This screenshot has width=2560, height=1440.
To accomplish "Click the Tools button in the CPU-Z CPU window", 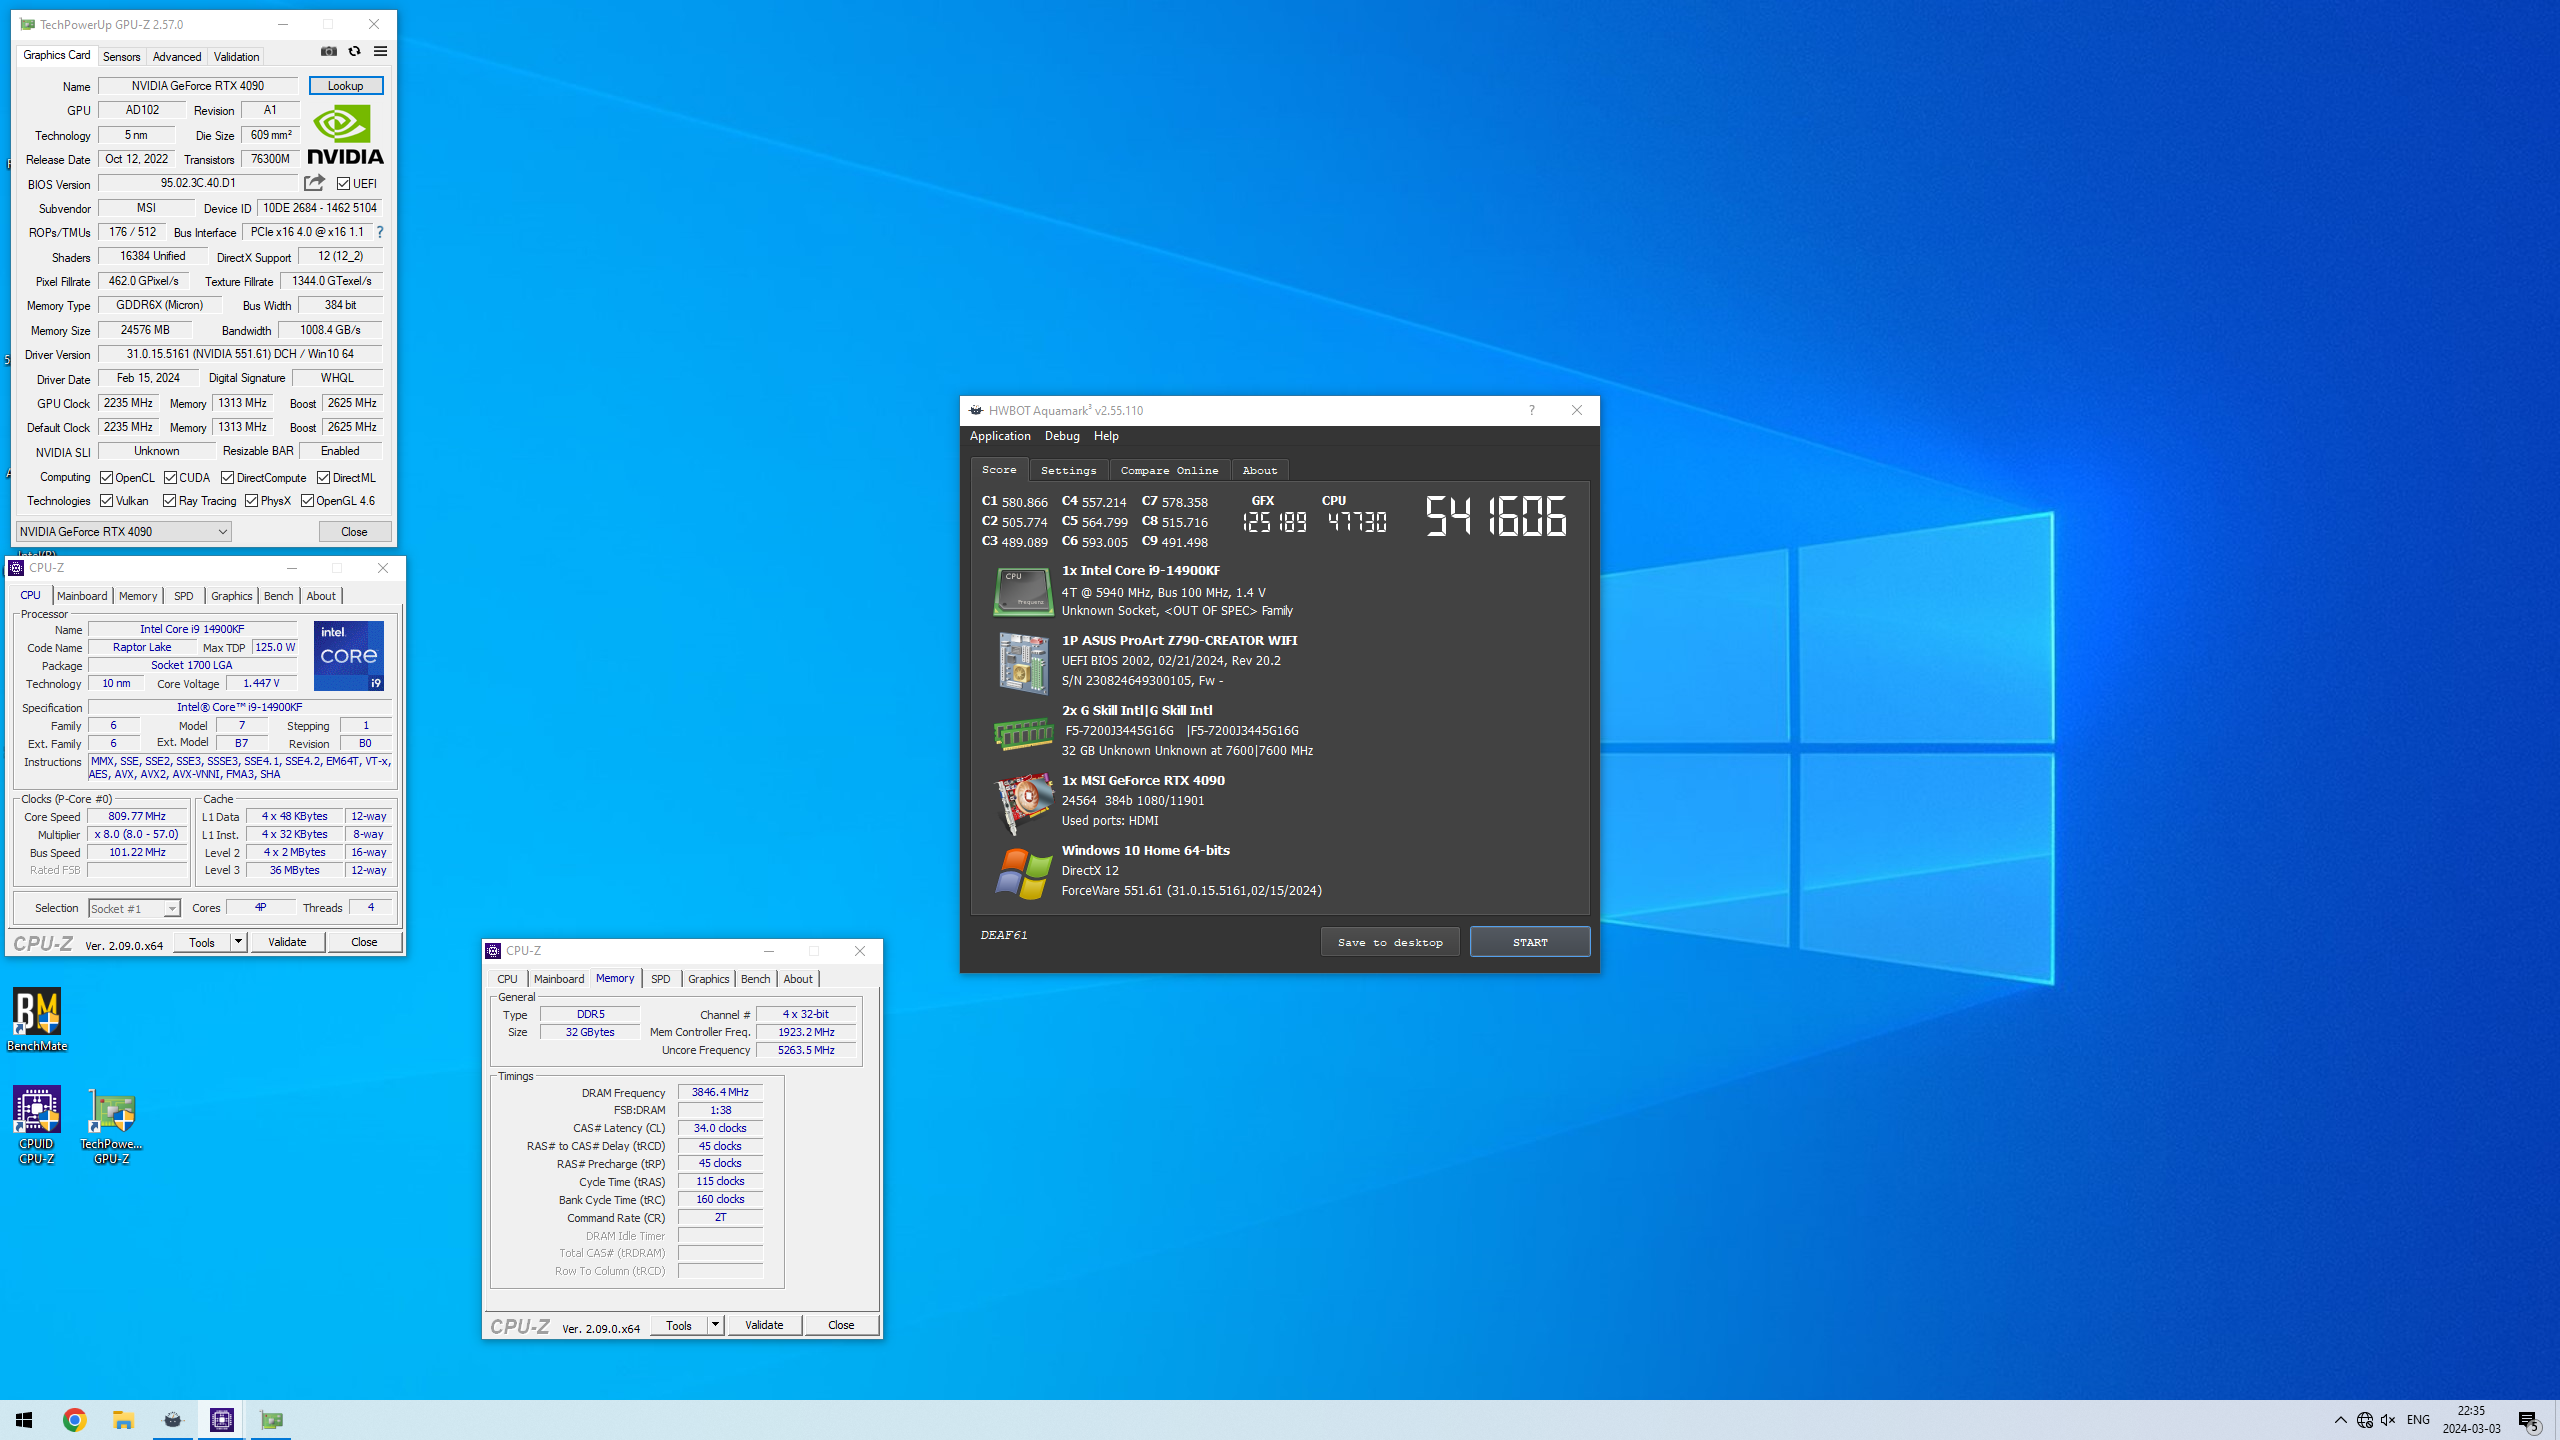I will tap(202, 942).
